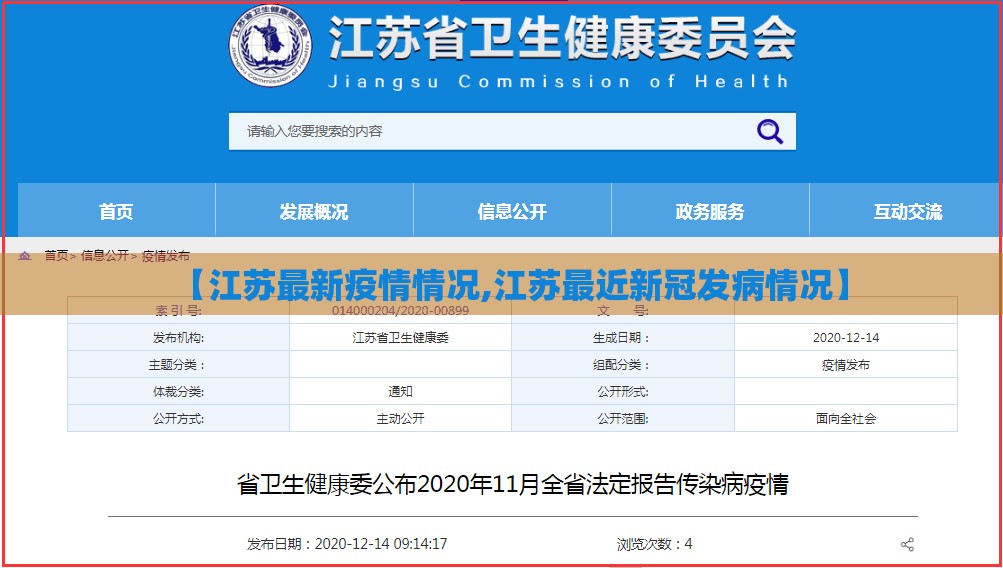Click the 生成日期 label cell

pyautogui.click(x=623, y=338)
